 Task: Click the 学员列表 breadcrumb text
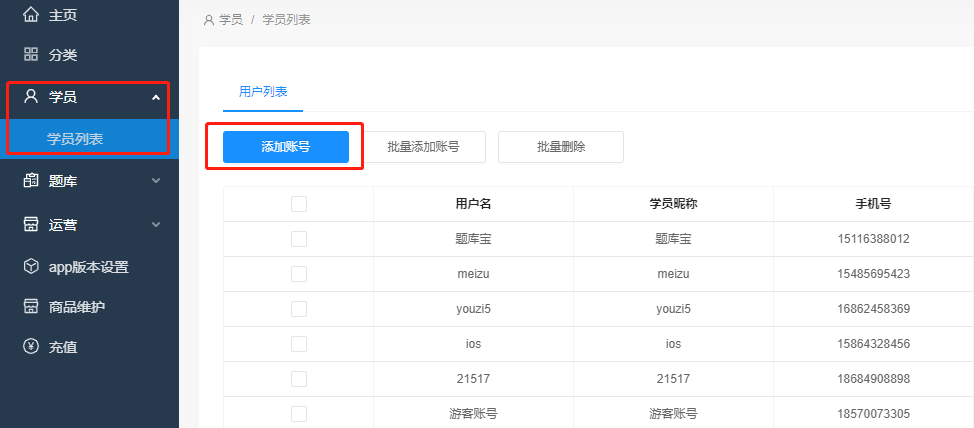tap(286, 20)
